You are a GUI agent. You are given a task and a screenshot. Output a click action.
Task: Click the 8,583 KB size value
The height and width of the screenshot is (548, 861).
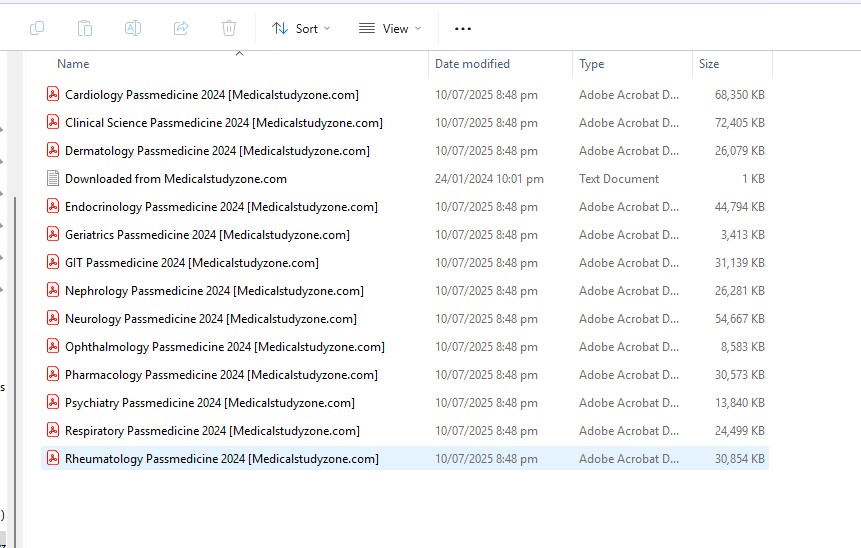pos(742,347)
